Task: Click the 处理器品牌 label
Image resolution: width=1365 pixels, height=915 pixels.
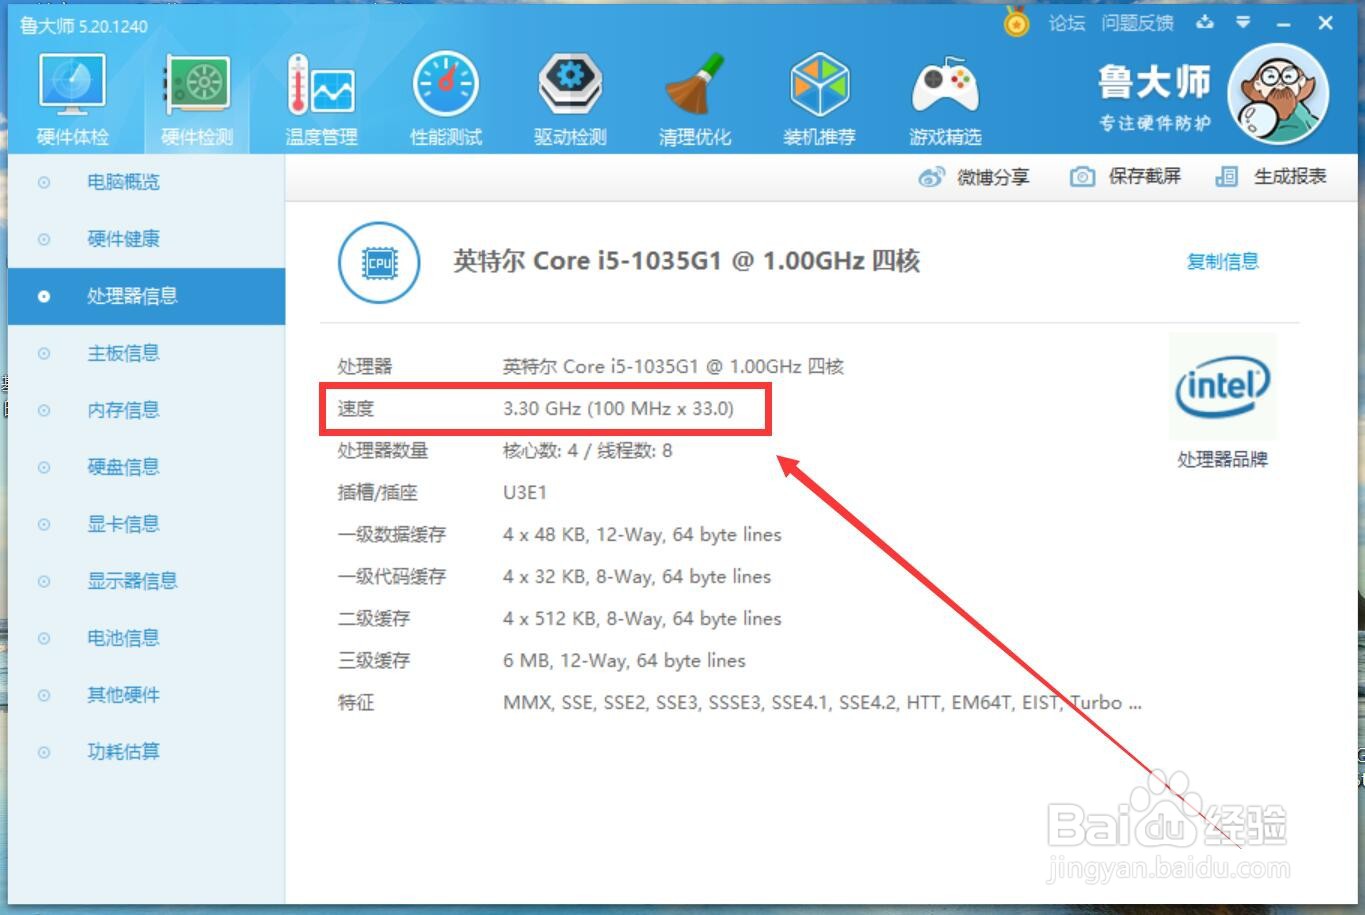Action: pyautogui.click(x=1222, y=460)
